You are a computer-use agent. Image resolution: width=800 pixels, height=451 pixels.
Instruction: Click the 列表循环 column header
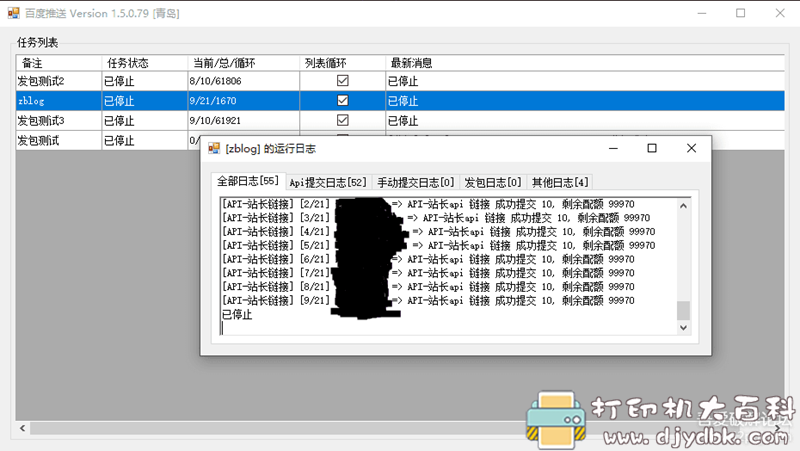tap(342, 63)
